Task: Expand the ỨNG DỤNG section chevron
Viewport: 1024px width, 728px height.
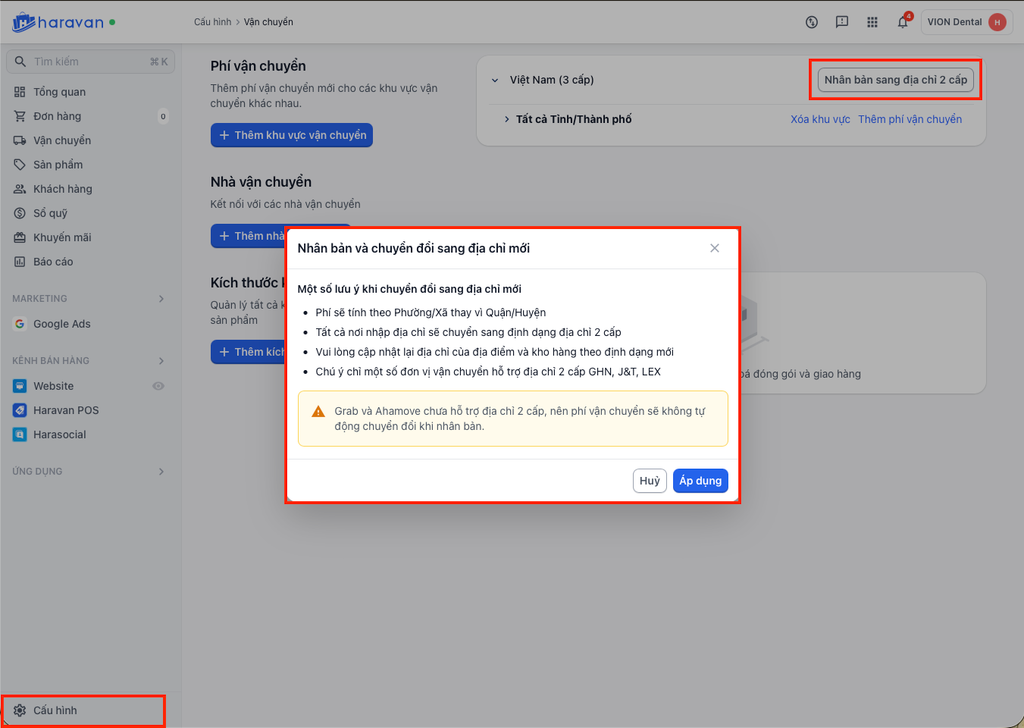Action: (161, 472)
